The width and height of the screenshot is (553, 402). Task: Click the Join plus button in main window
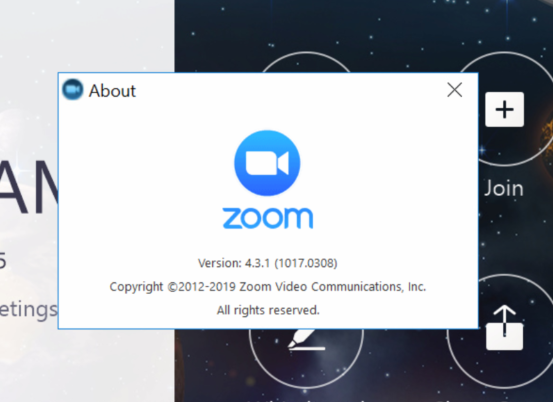[x=504, y=109]
